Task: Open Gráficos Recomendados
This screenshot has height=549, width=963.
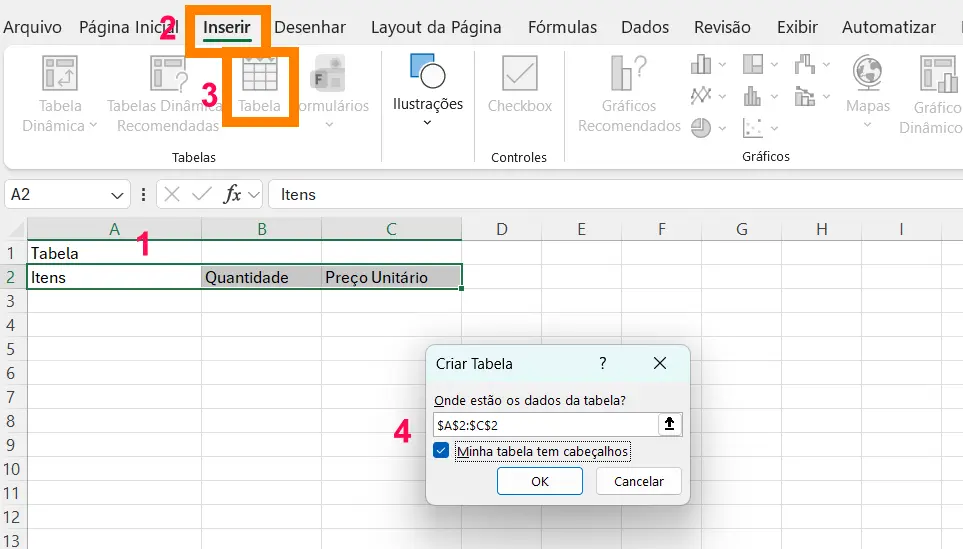Action: [x=629, y=72]
